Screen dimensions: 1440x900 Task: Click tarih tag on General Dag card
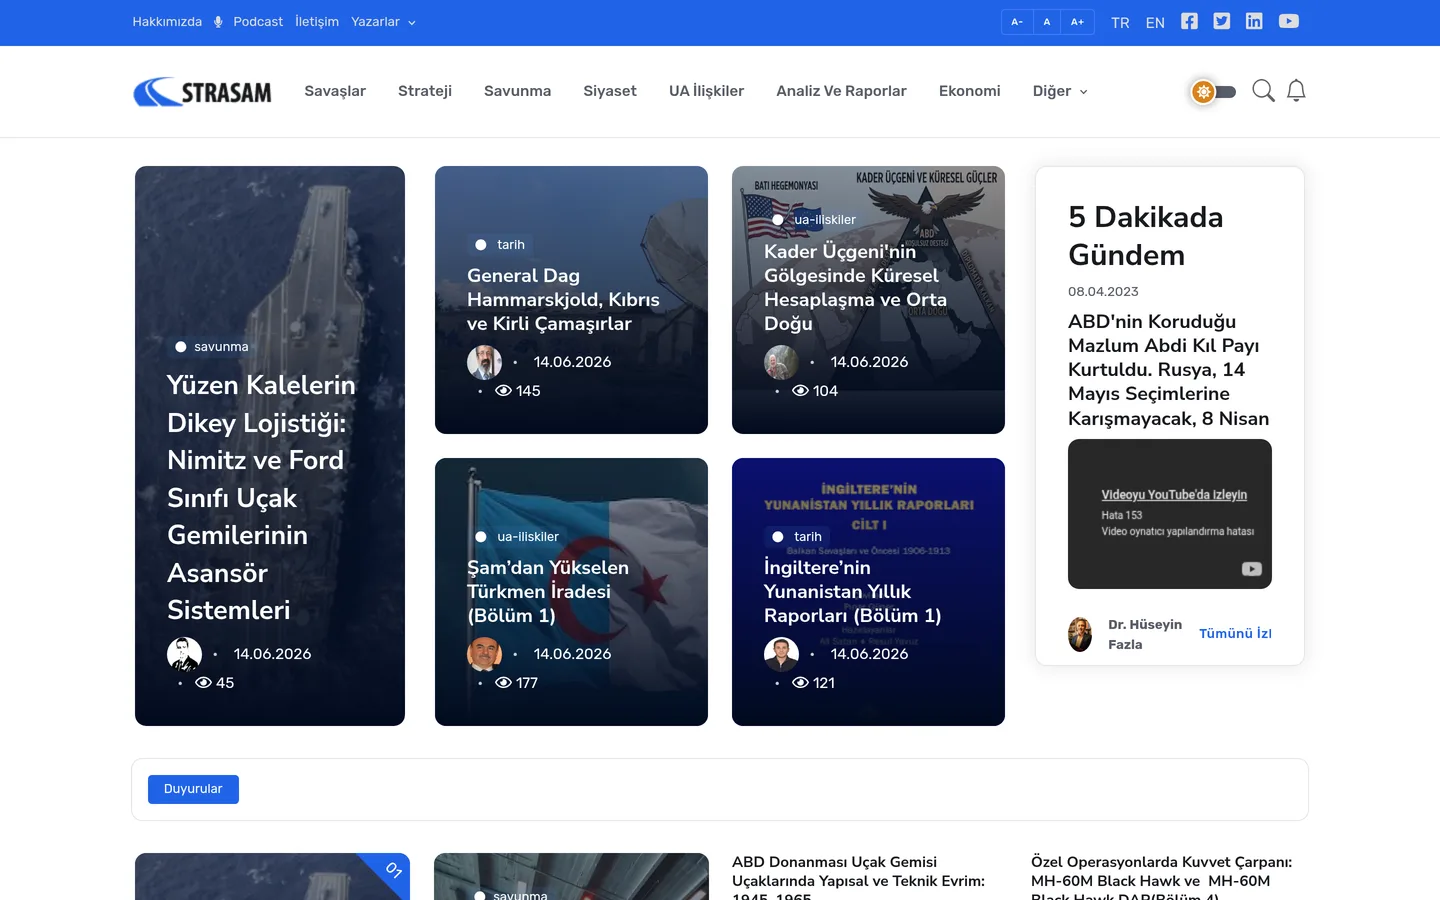[500, 245]
